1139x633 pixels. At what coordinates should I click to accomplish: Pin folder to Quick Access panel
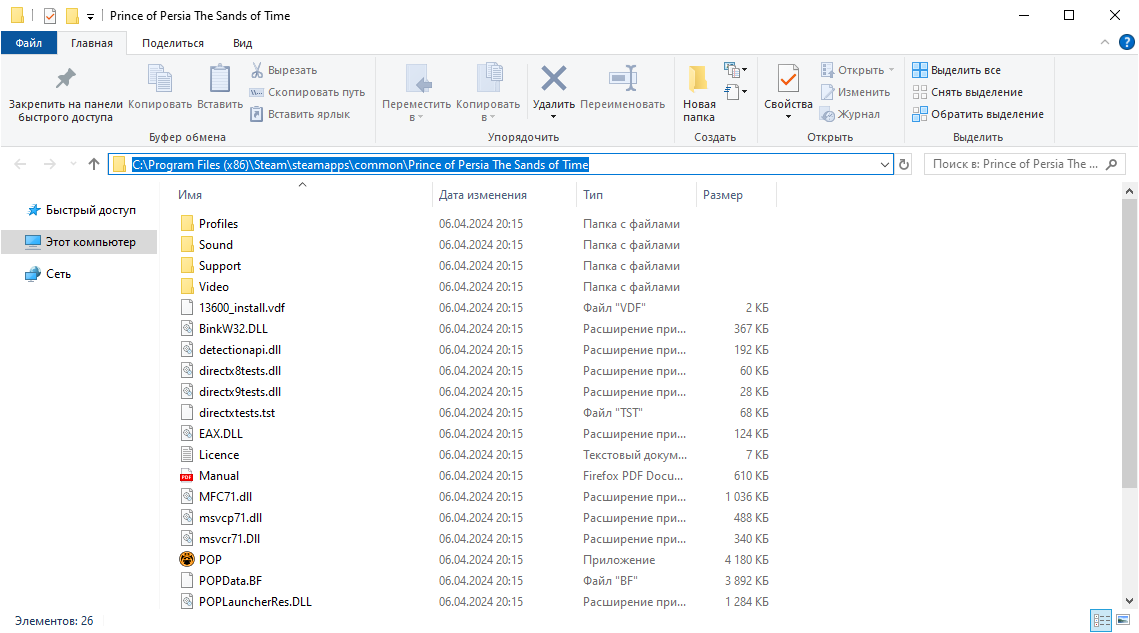pos(65,94)
